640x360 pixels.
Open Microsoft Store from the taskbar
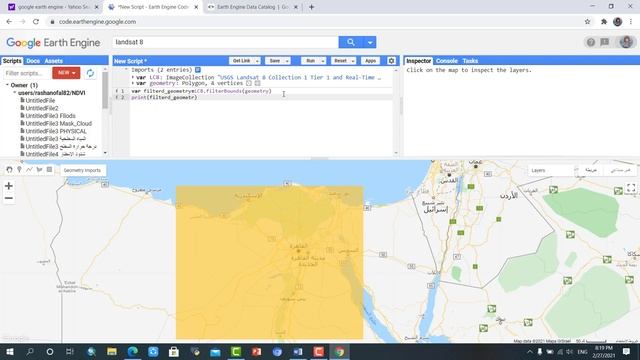pyautogui.click(x=174, y=352)
